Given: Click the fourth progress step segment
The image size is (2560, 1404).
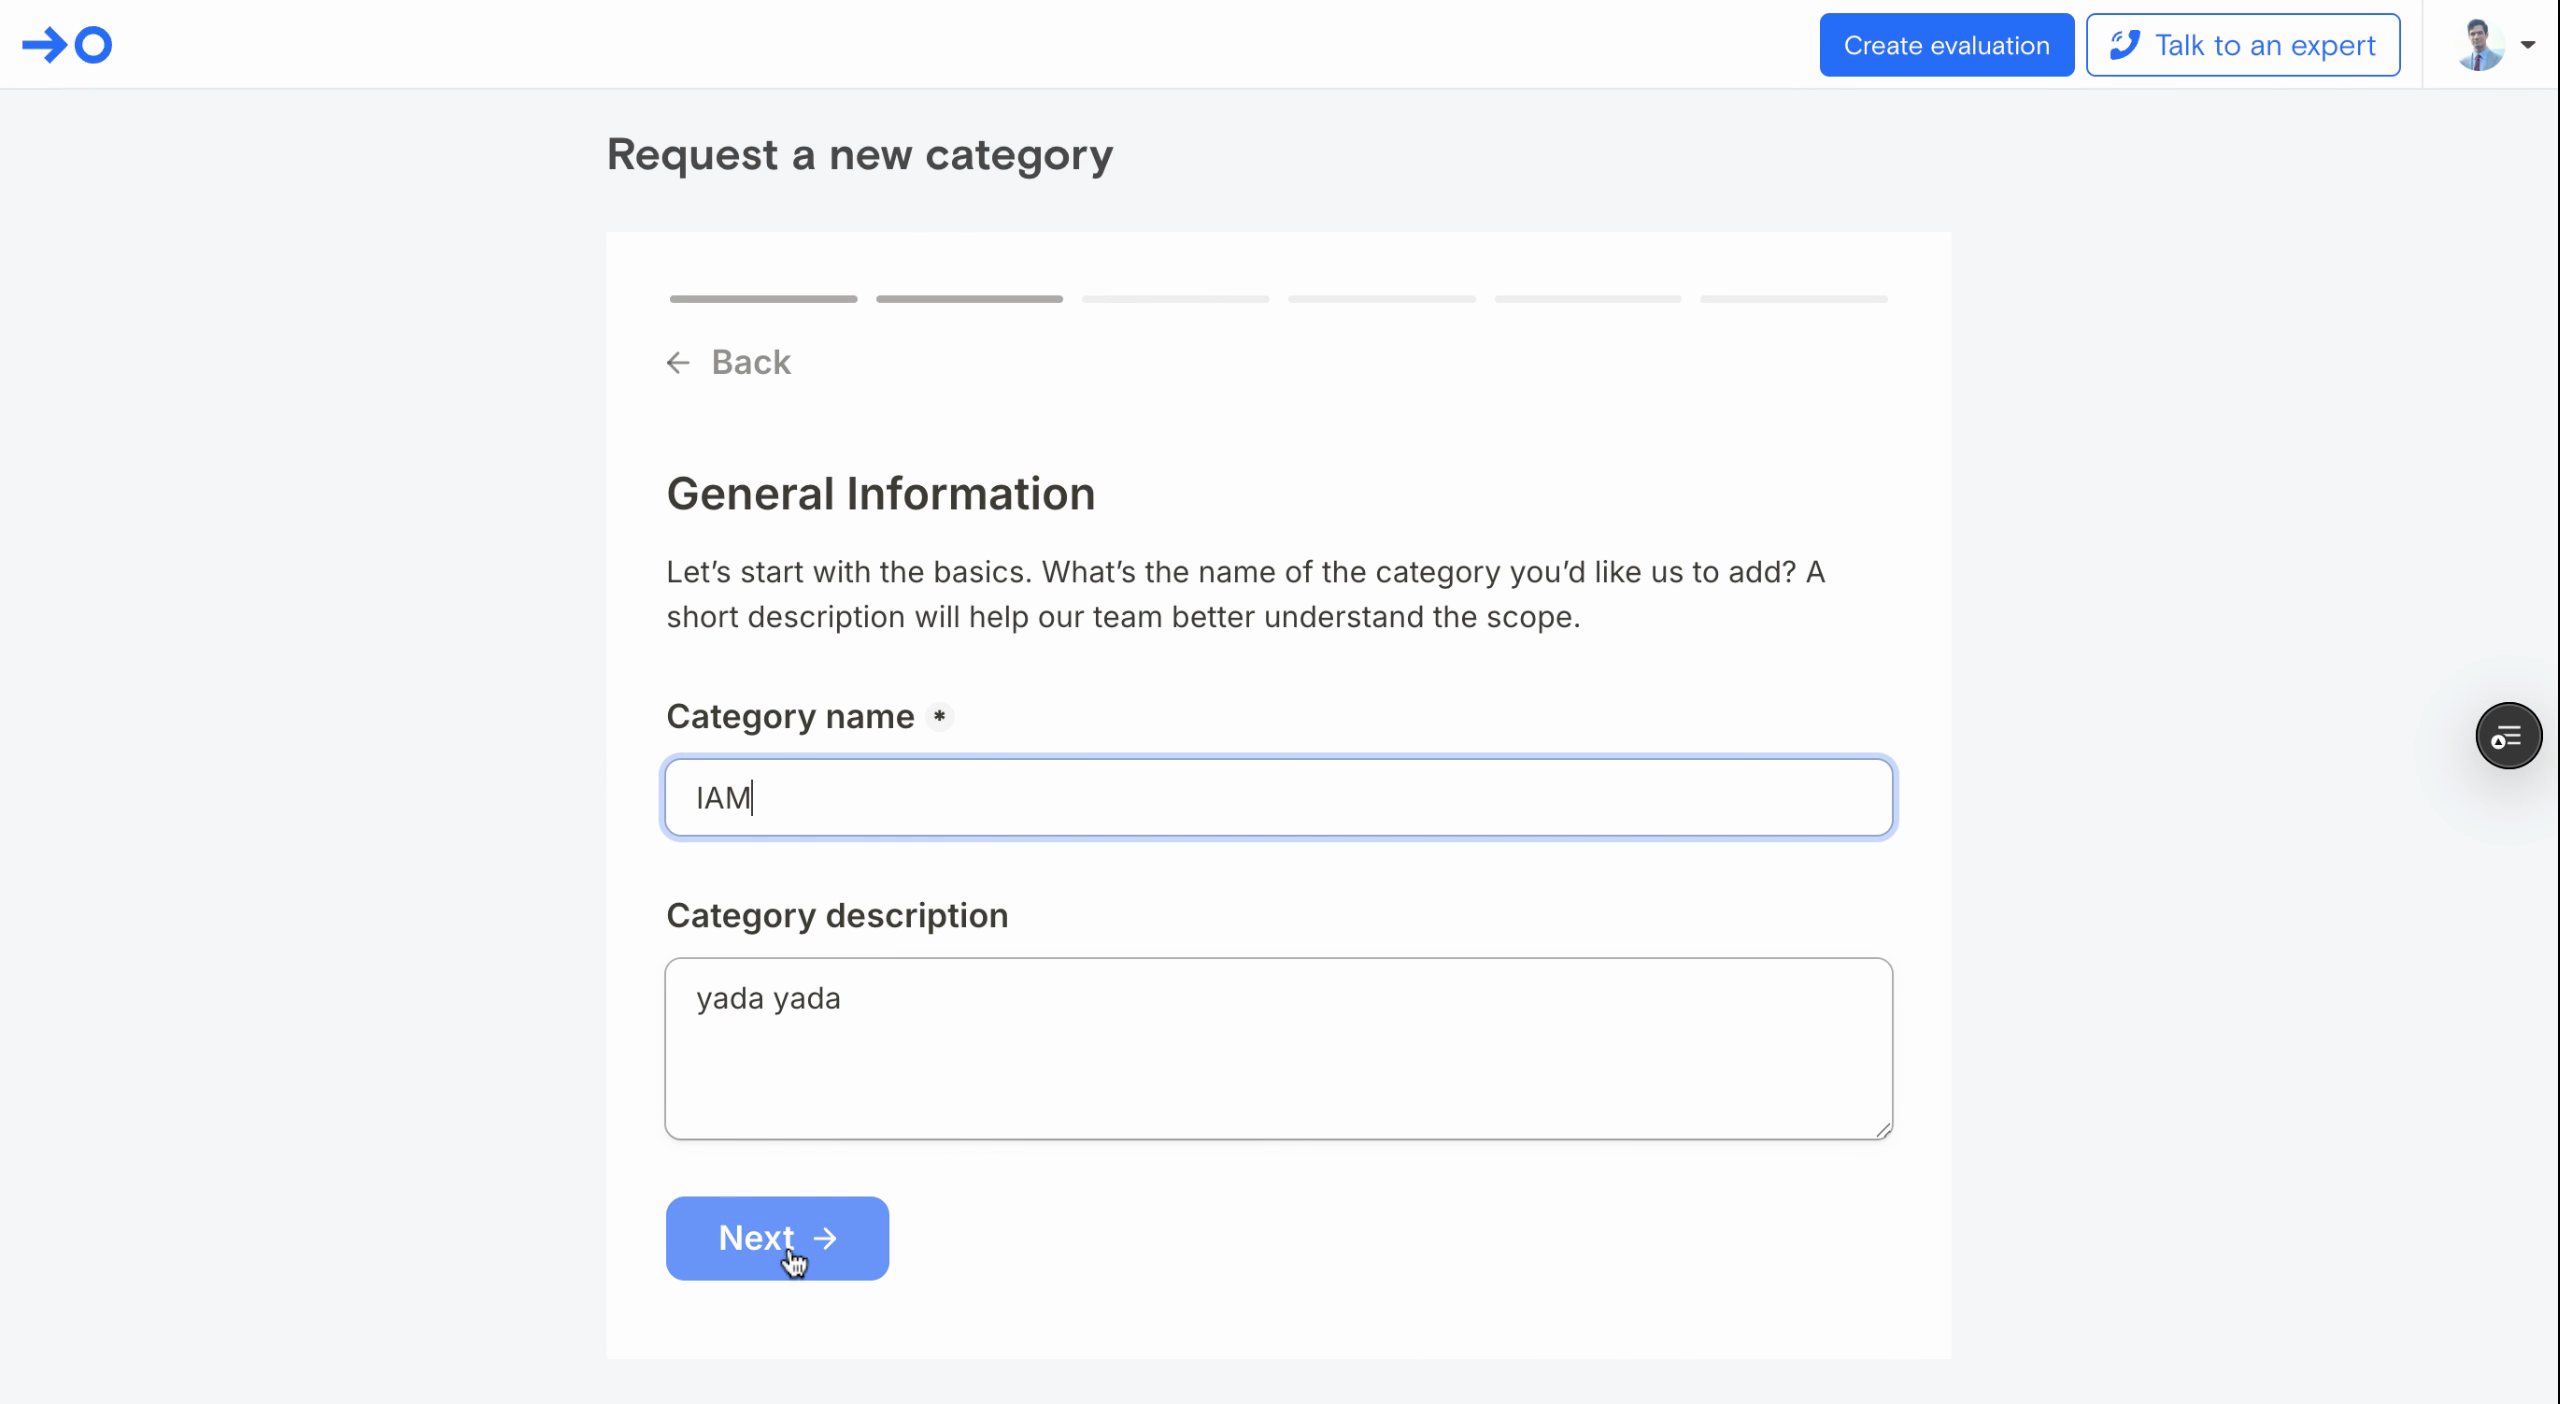Looking at the screenshot, I should pos(1381,299).
